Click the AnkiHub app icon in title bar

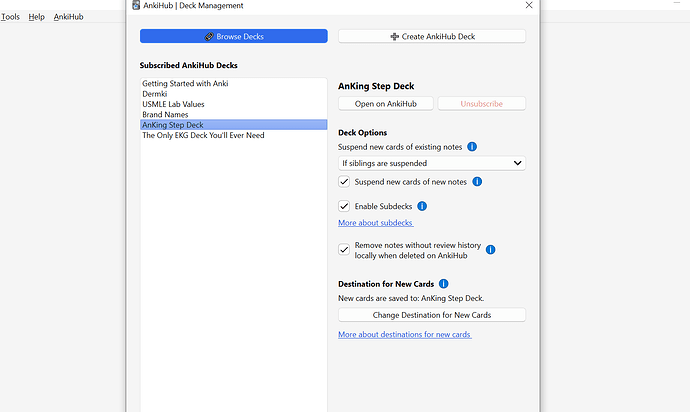(136, 6)
